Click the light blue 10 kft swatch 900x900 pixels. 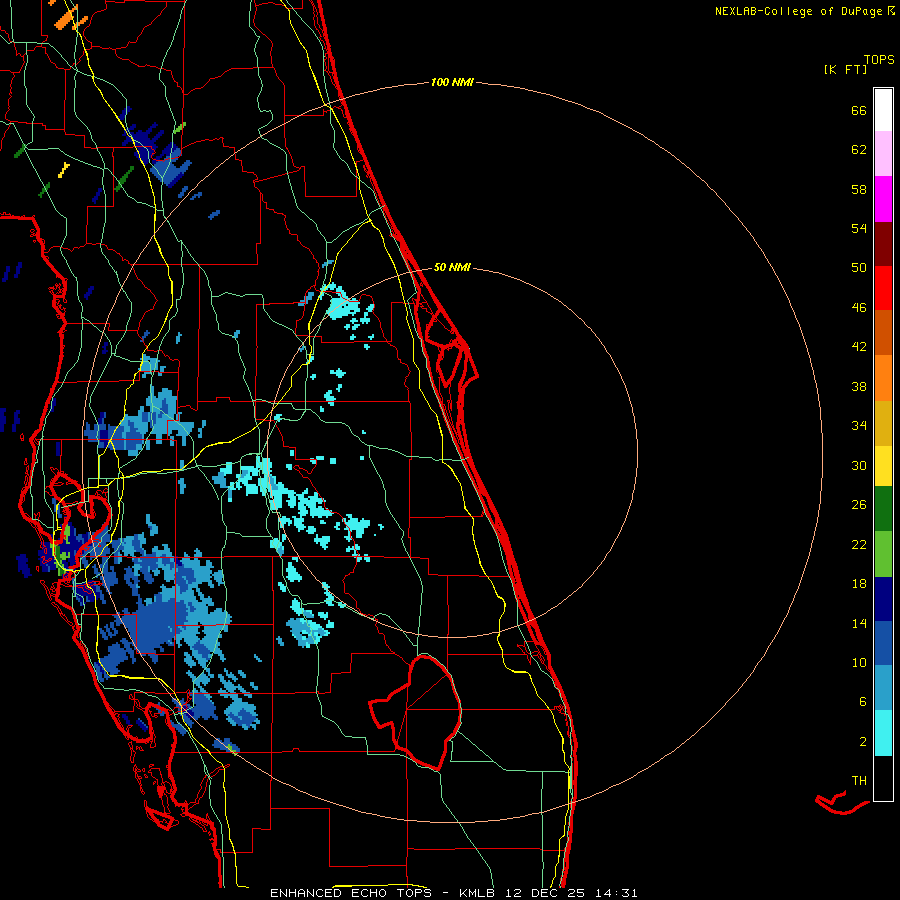(x=883, y=687)
